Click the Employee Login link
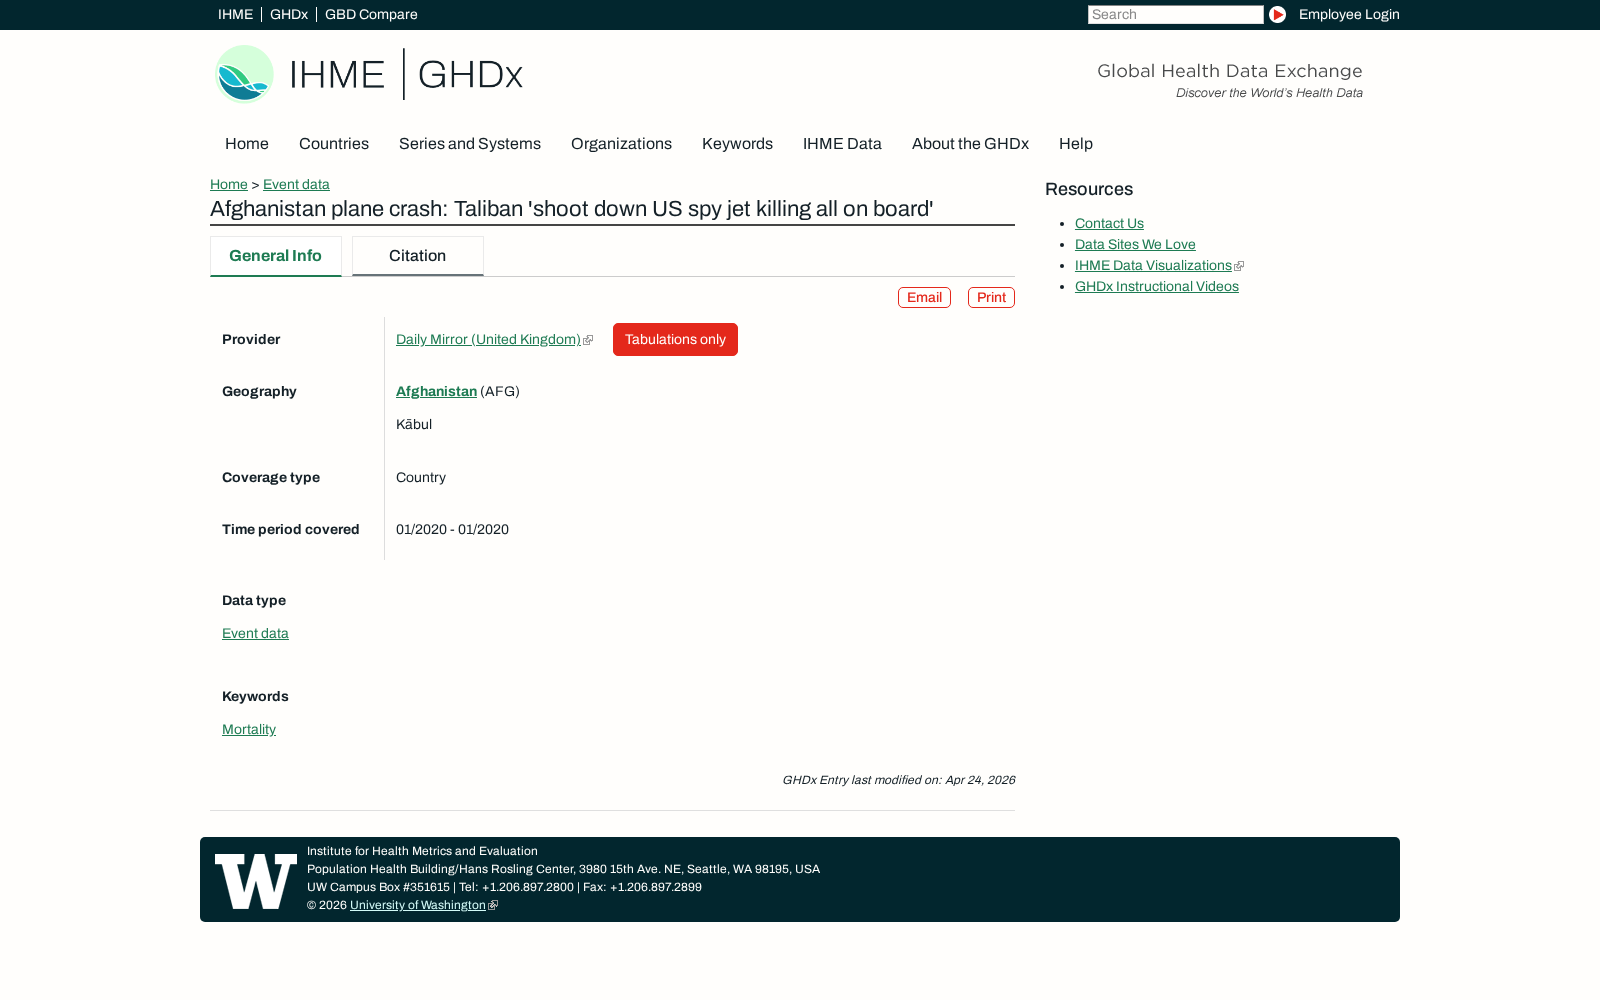Image resolution: width=1600 pixels, height=1000 pixels. 1349,14
